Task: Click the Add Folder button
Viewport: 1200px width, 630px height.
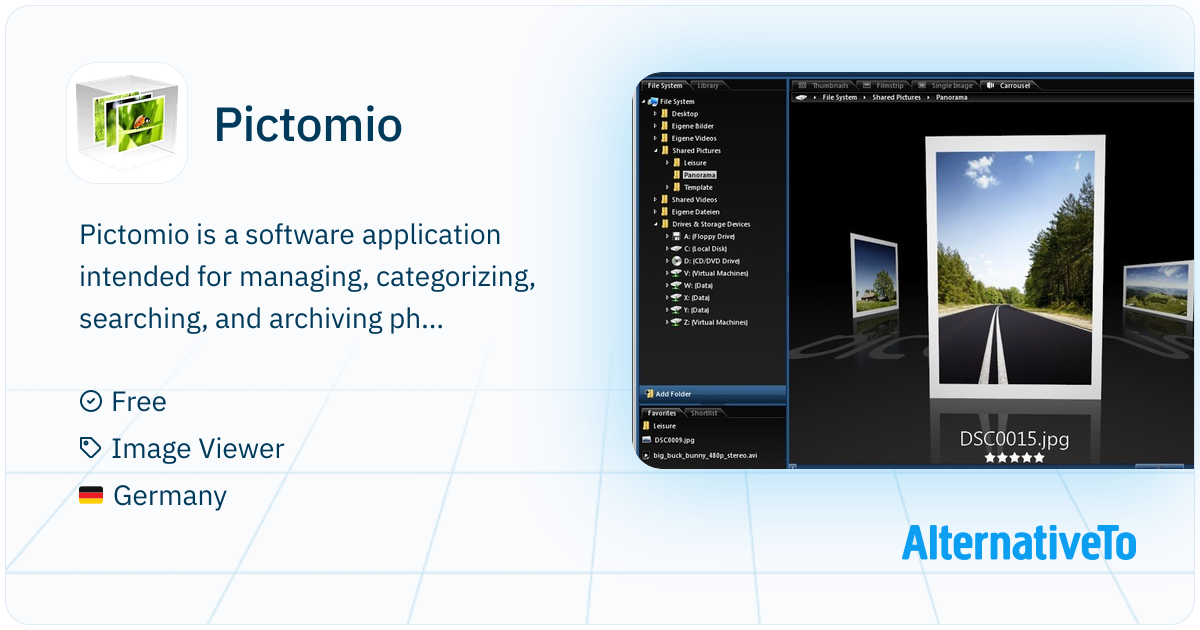Action: (712, 394)
